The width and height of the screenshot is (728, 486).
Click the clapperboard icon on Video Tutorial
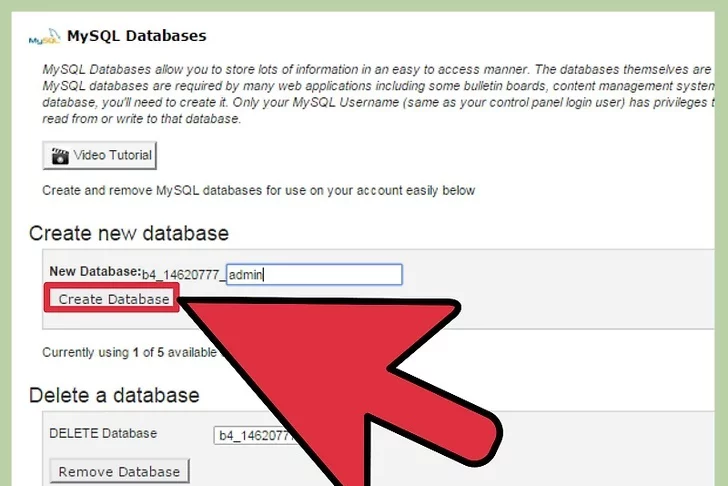[60, 156]
